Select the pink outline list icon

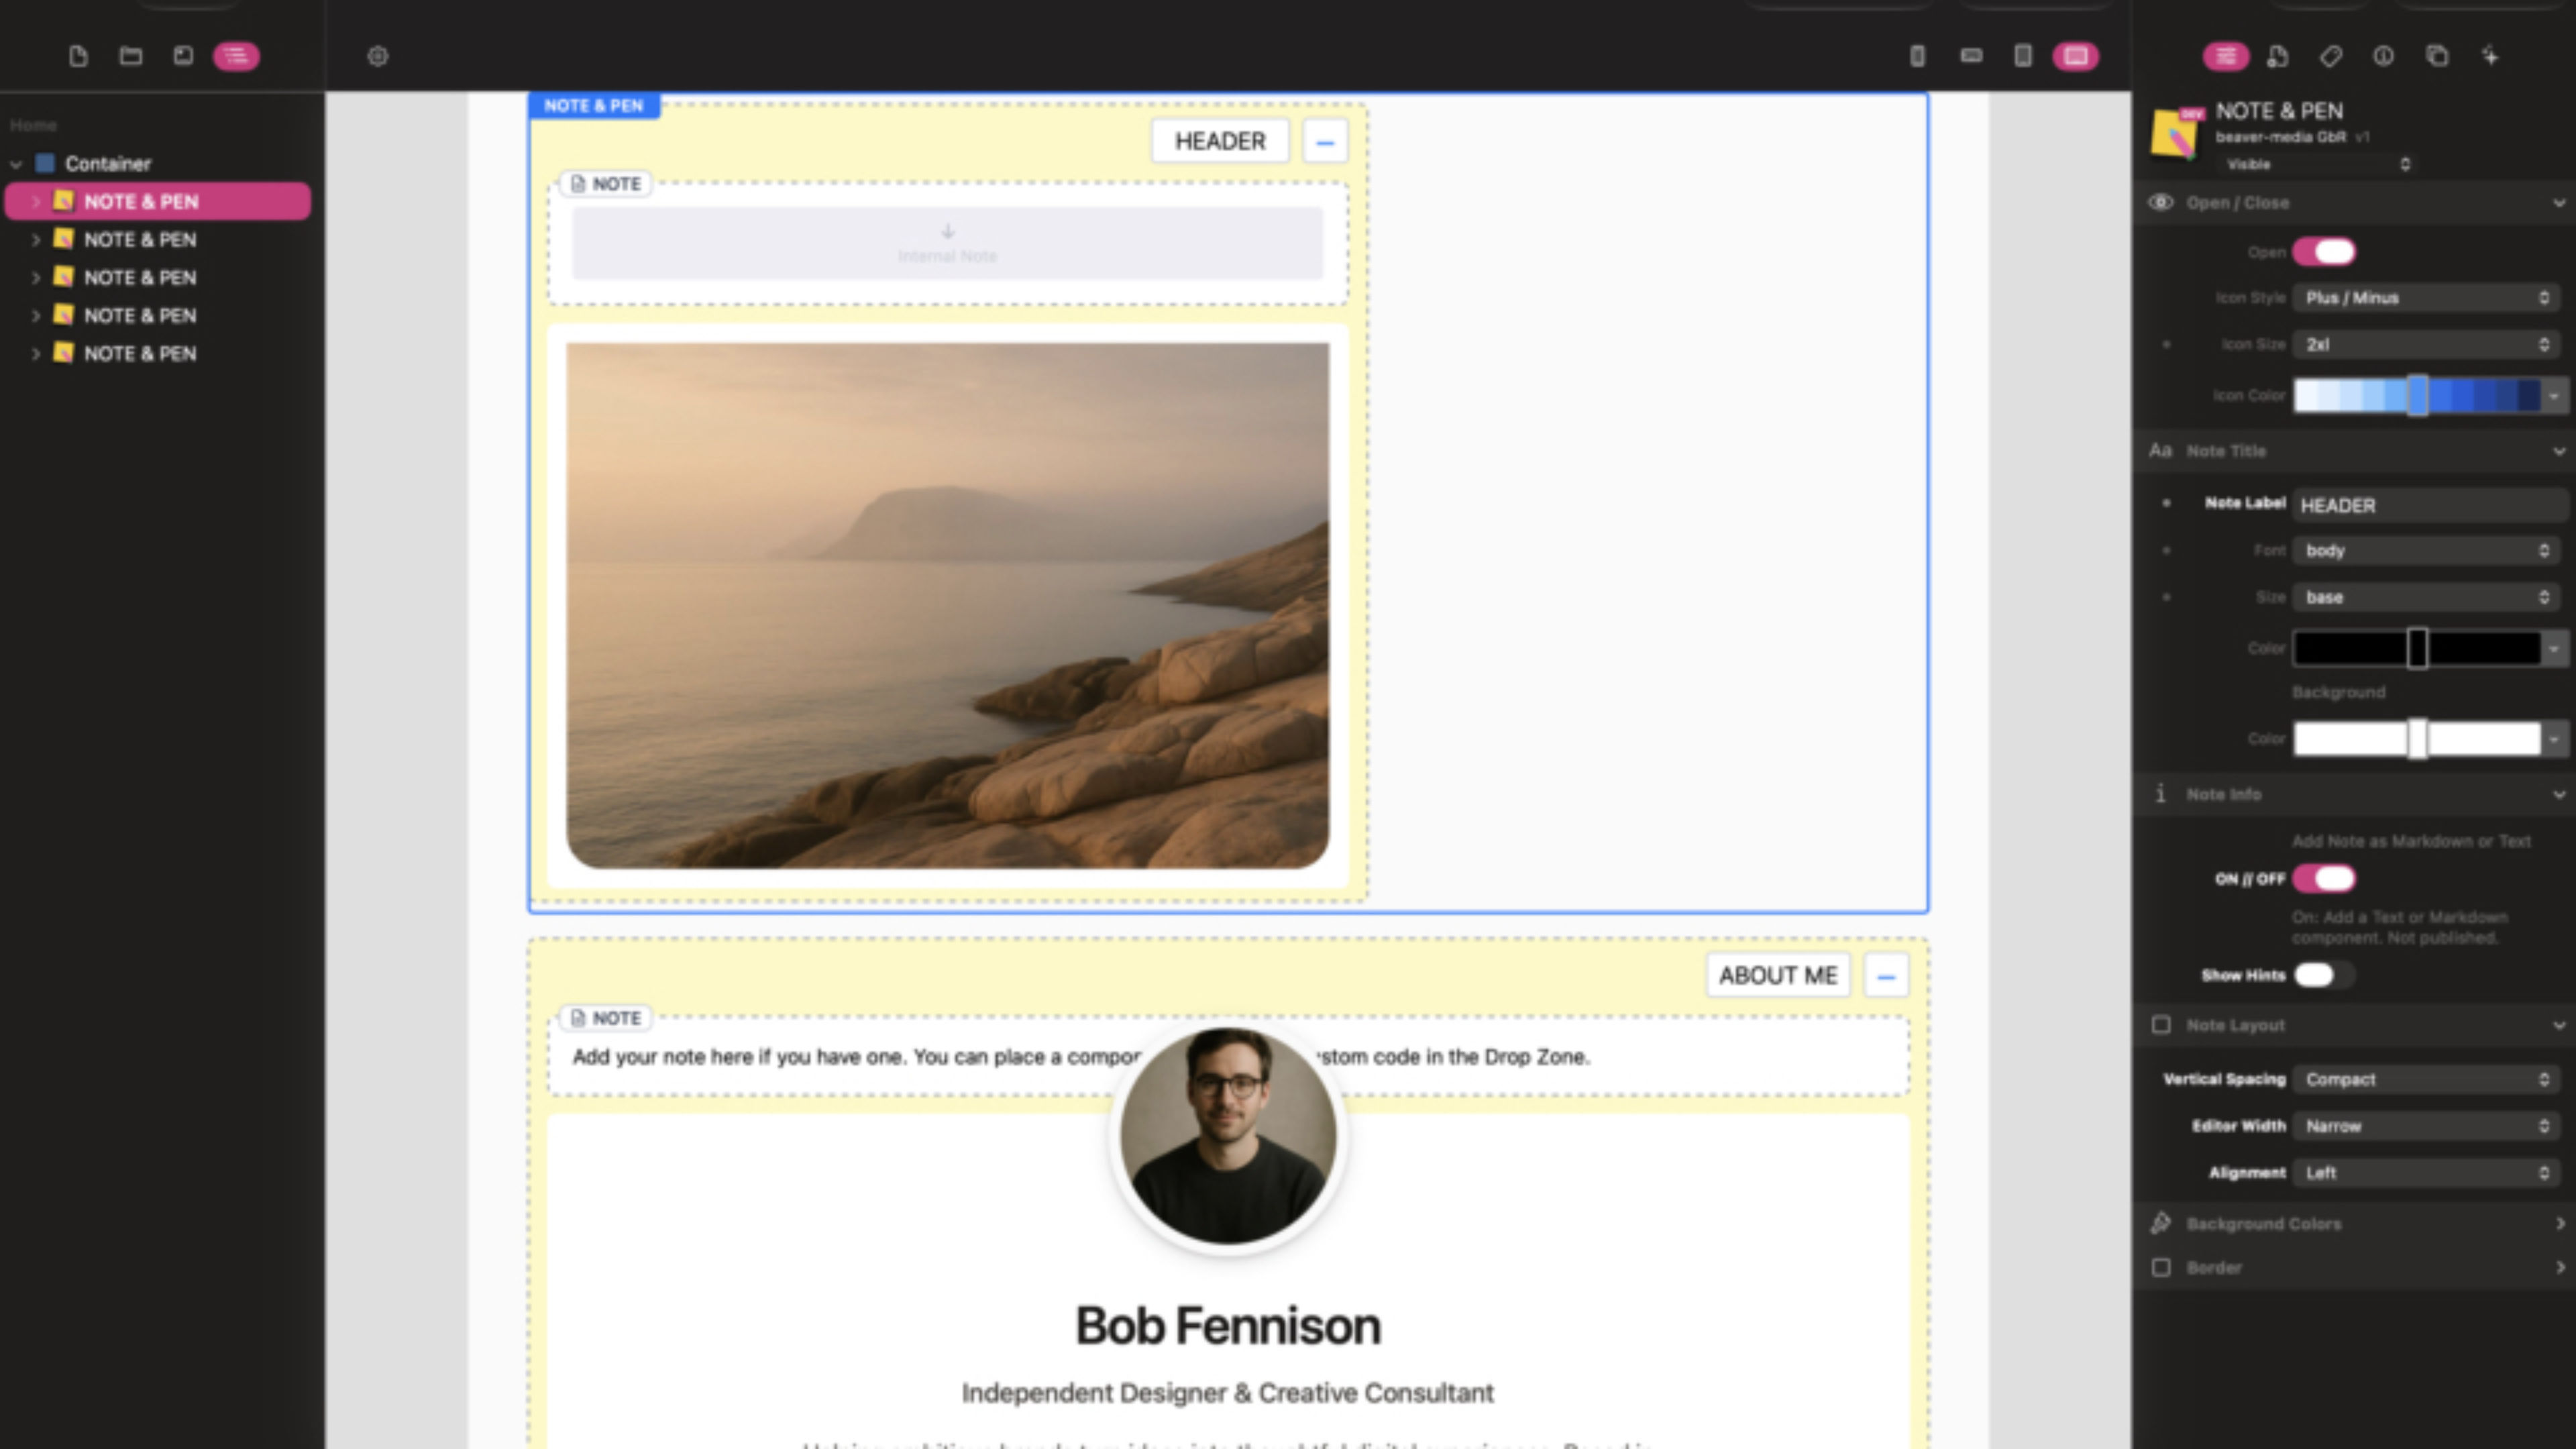(236, 56)
